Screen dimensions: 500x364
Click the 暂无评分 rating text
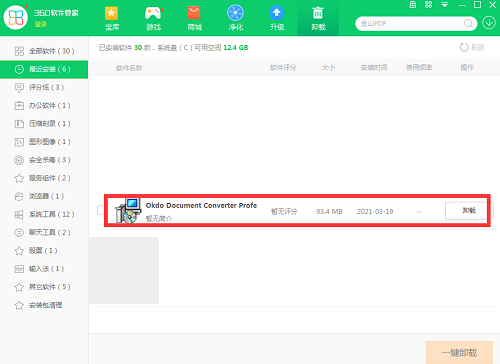click(284, 211)
